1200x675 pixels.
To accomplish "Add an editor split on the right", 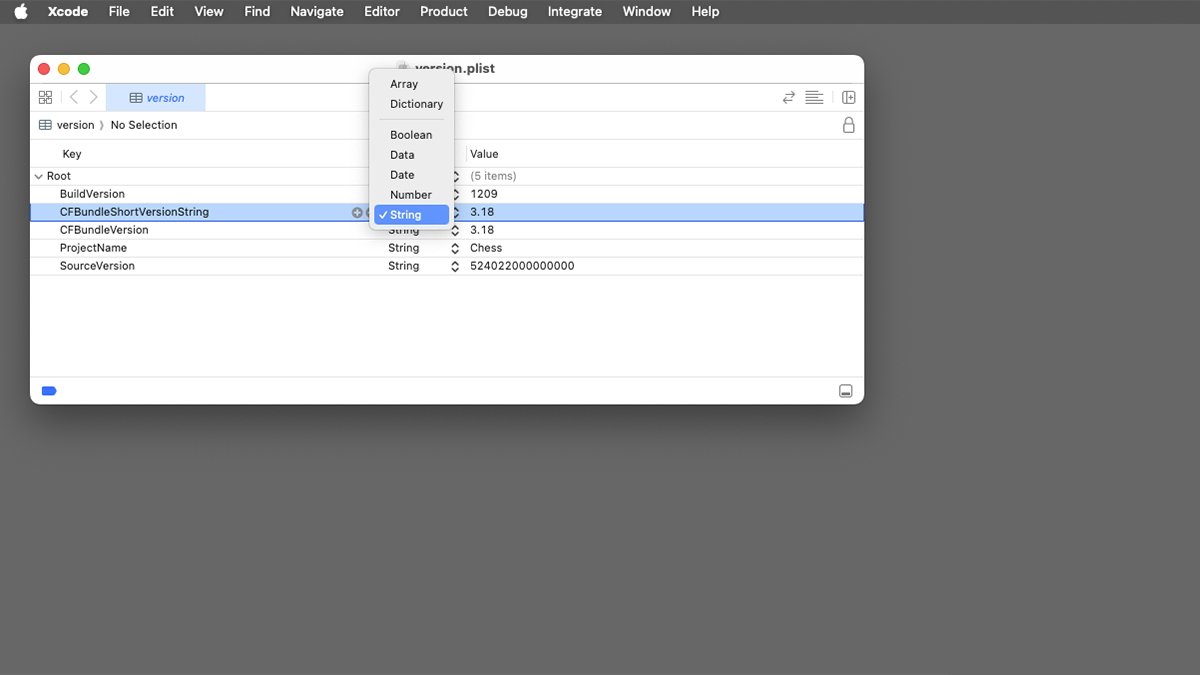I will point(849,97).
